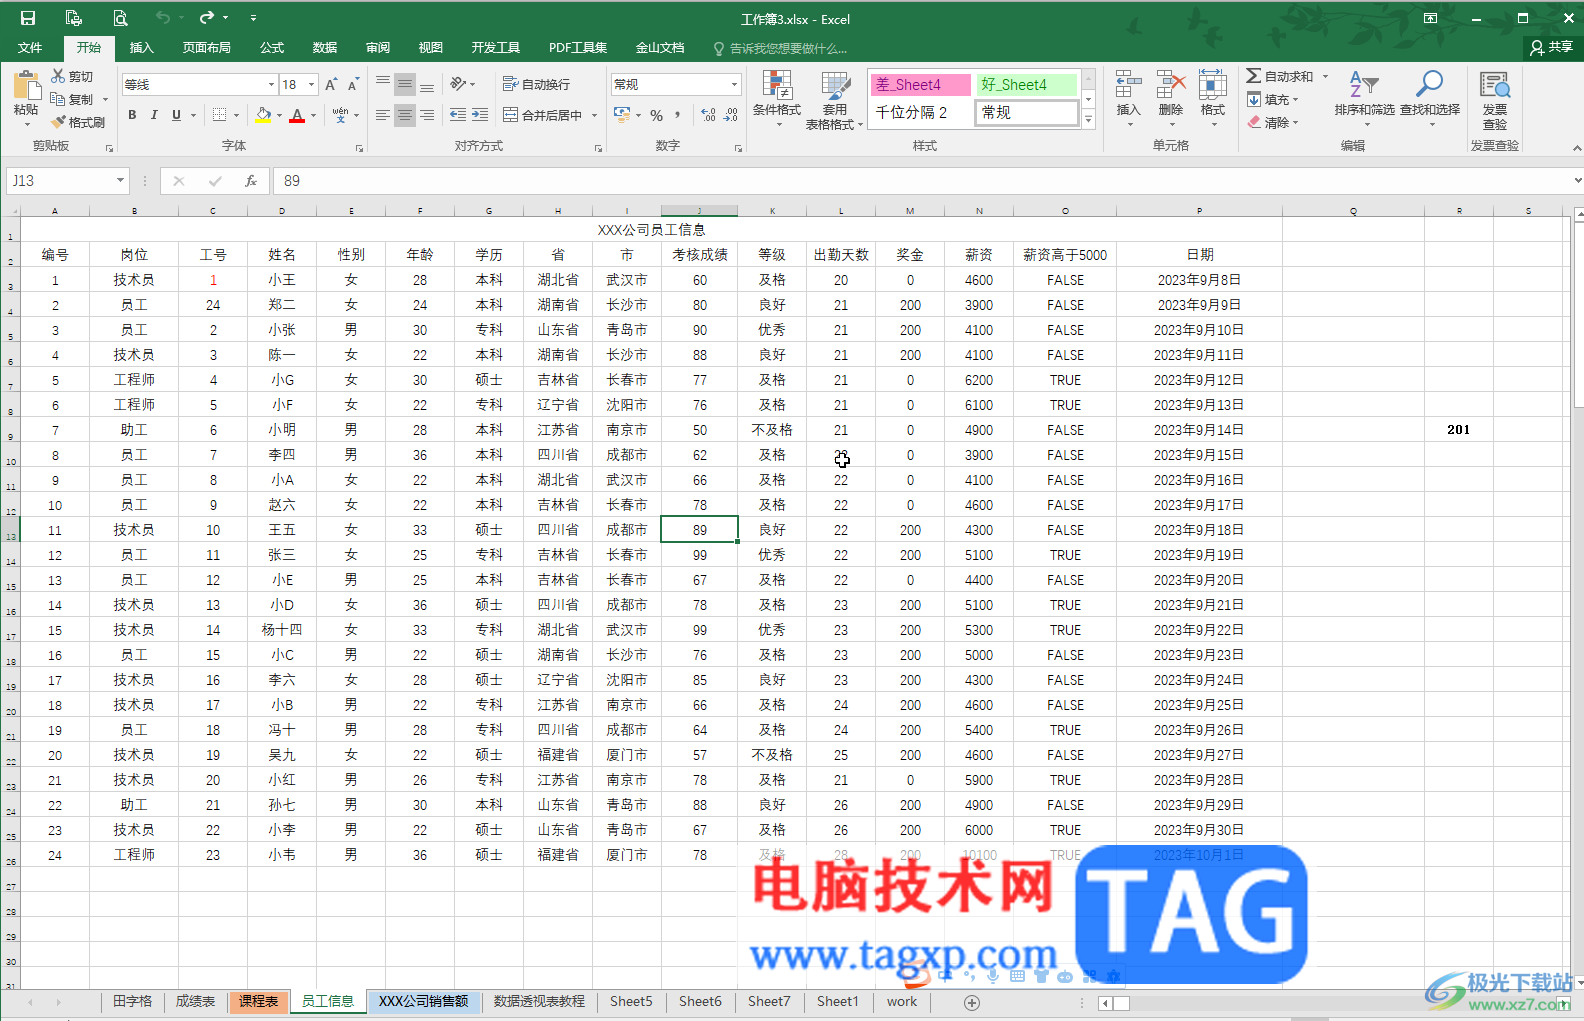Click the font color A swatch
This screenshot has height=1021, width=1584.
click(x=297, y=115)
